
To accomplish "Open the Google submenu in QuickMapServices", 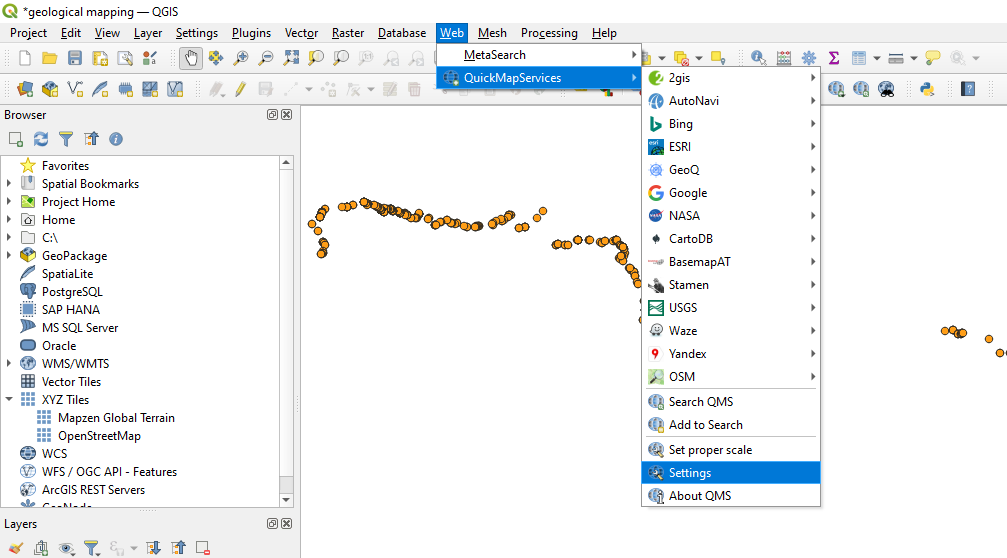I will click(731, 193).
